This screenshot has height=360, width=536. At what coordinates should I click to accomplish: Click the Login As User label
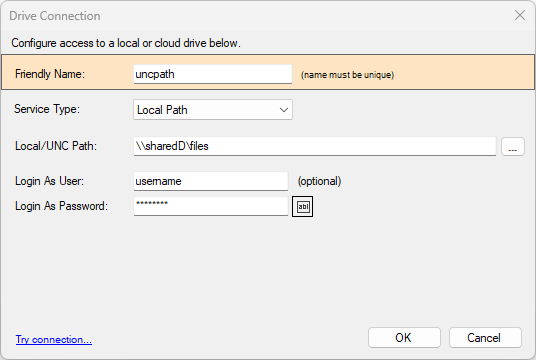click(49, 181)
